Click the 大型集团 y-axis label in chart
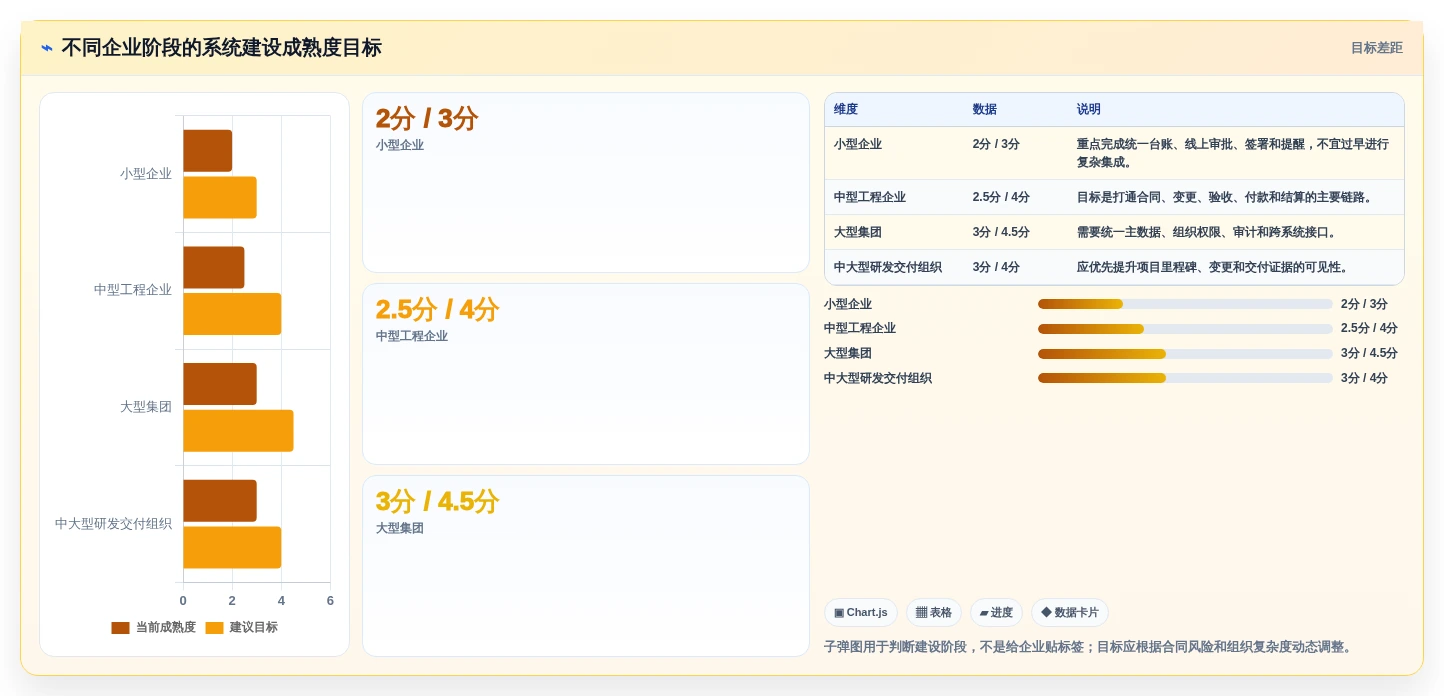 (146, 407)
